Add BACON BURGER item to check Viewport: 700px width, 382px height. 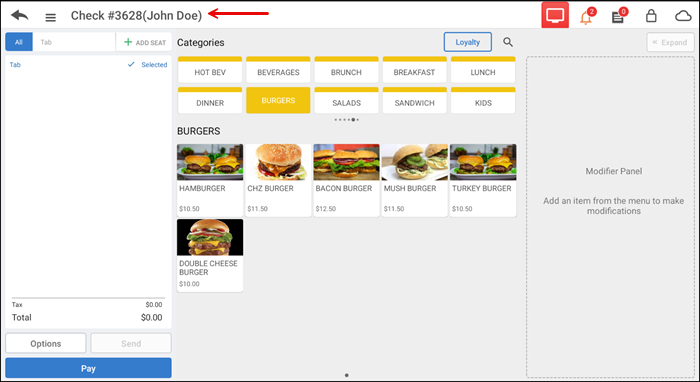click(x=346, y=180)
